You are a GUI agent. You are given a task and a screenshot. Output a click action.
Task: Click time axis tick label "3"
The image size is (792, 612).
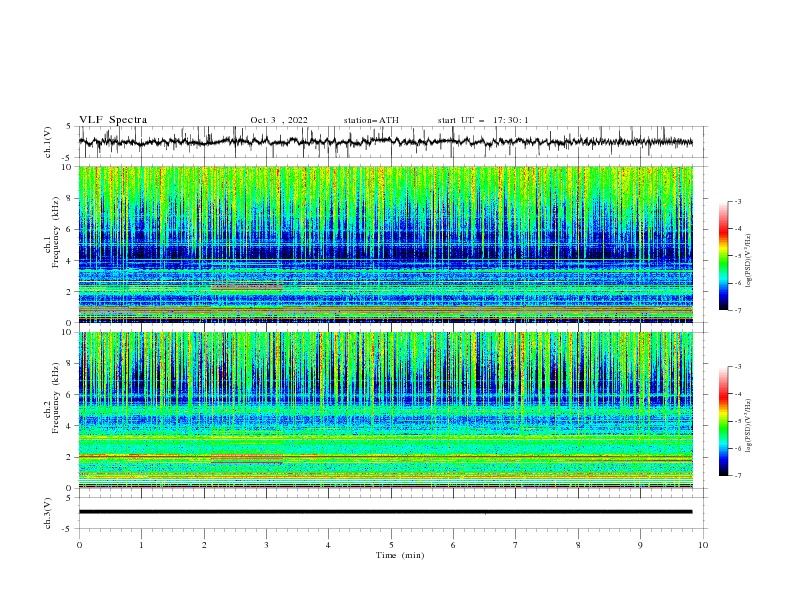(266, 545)
